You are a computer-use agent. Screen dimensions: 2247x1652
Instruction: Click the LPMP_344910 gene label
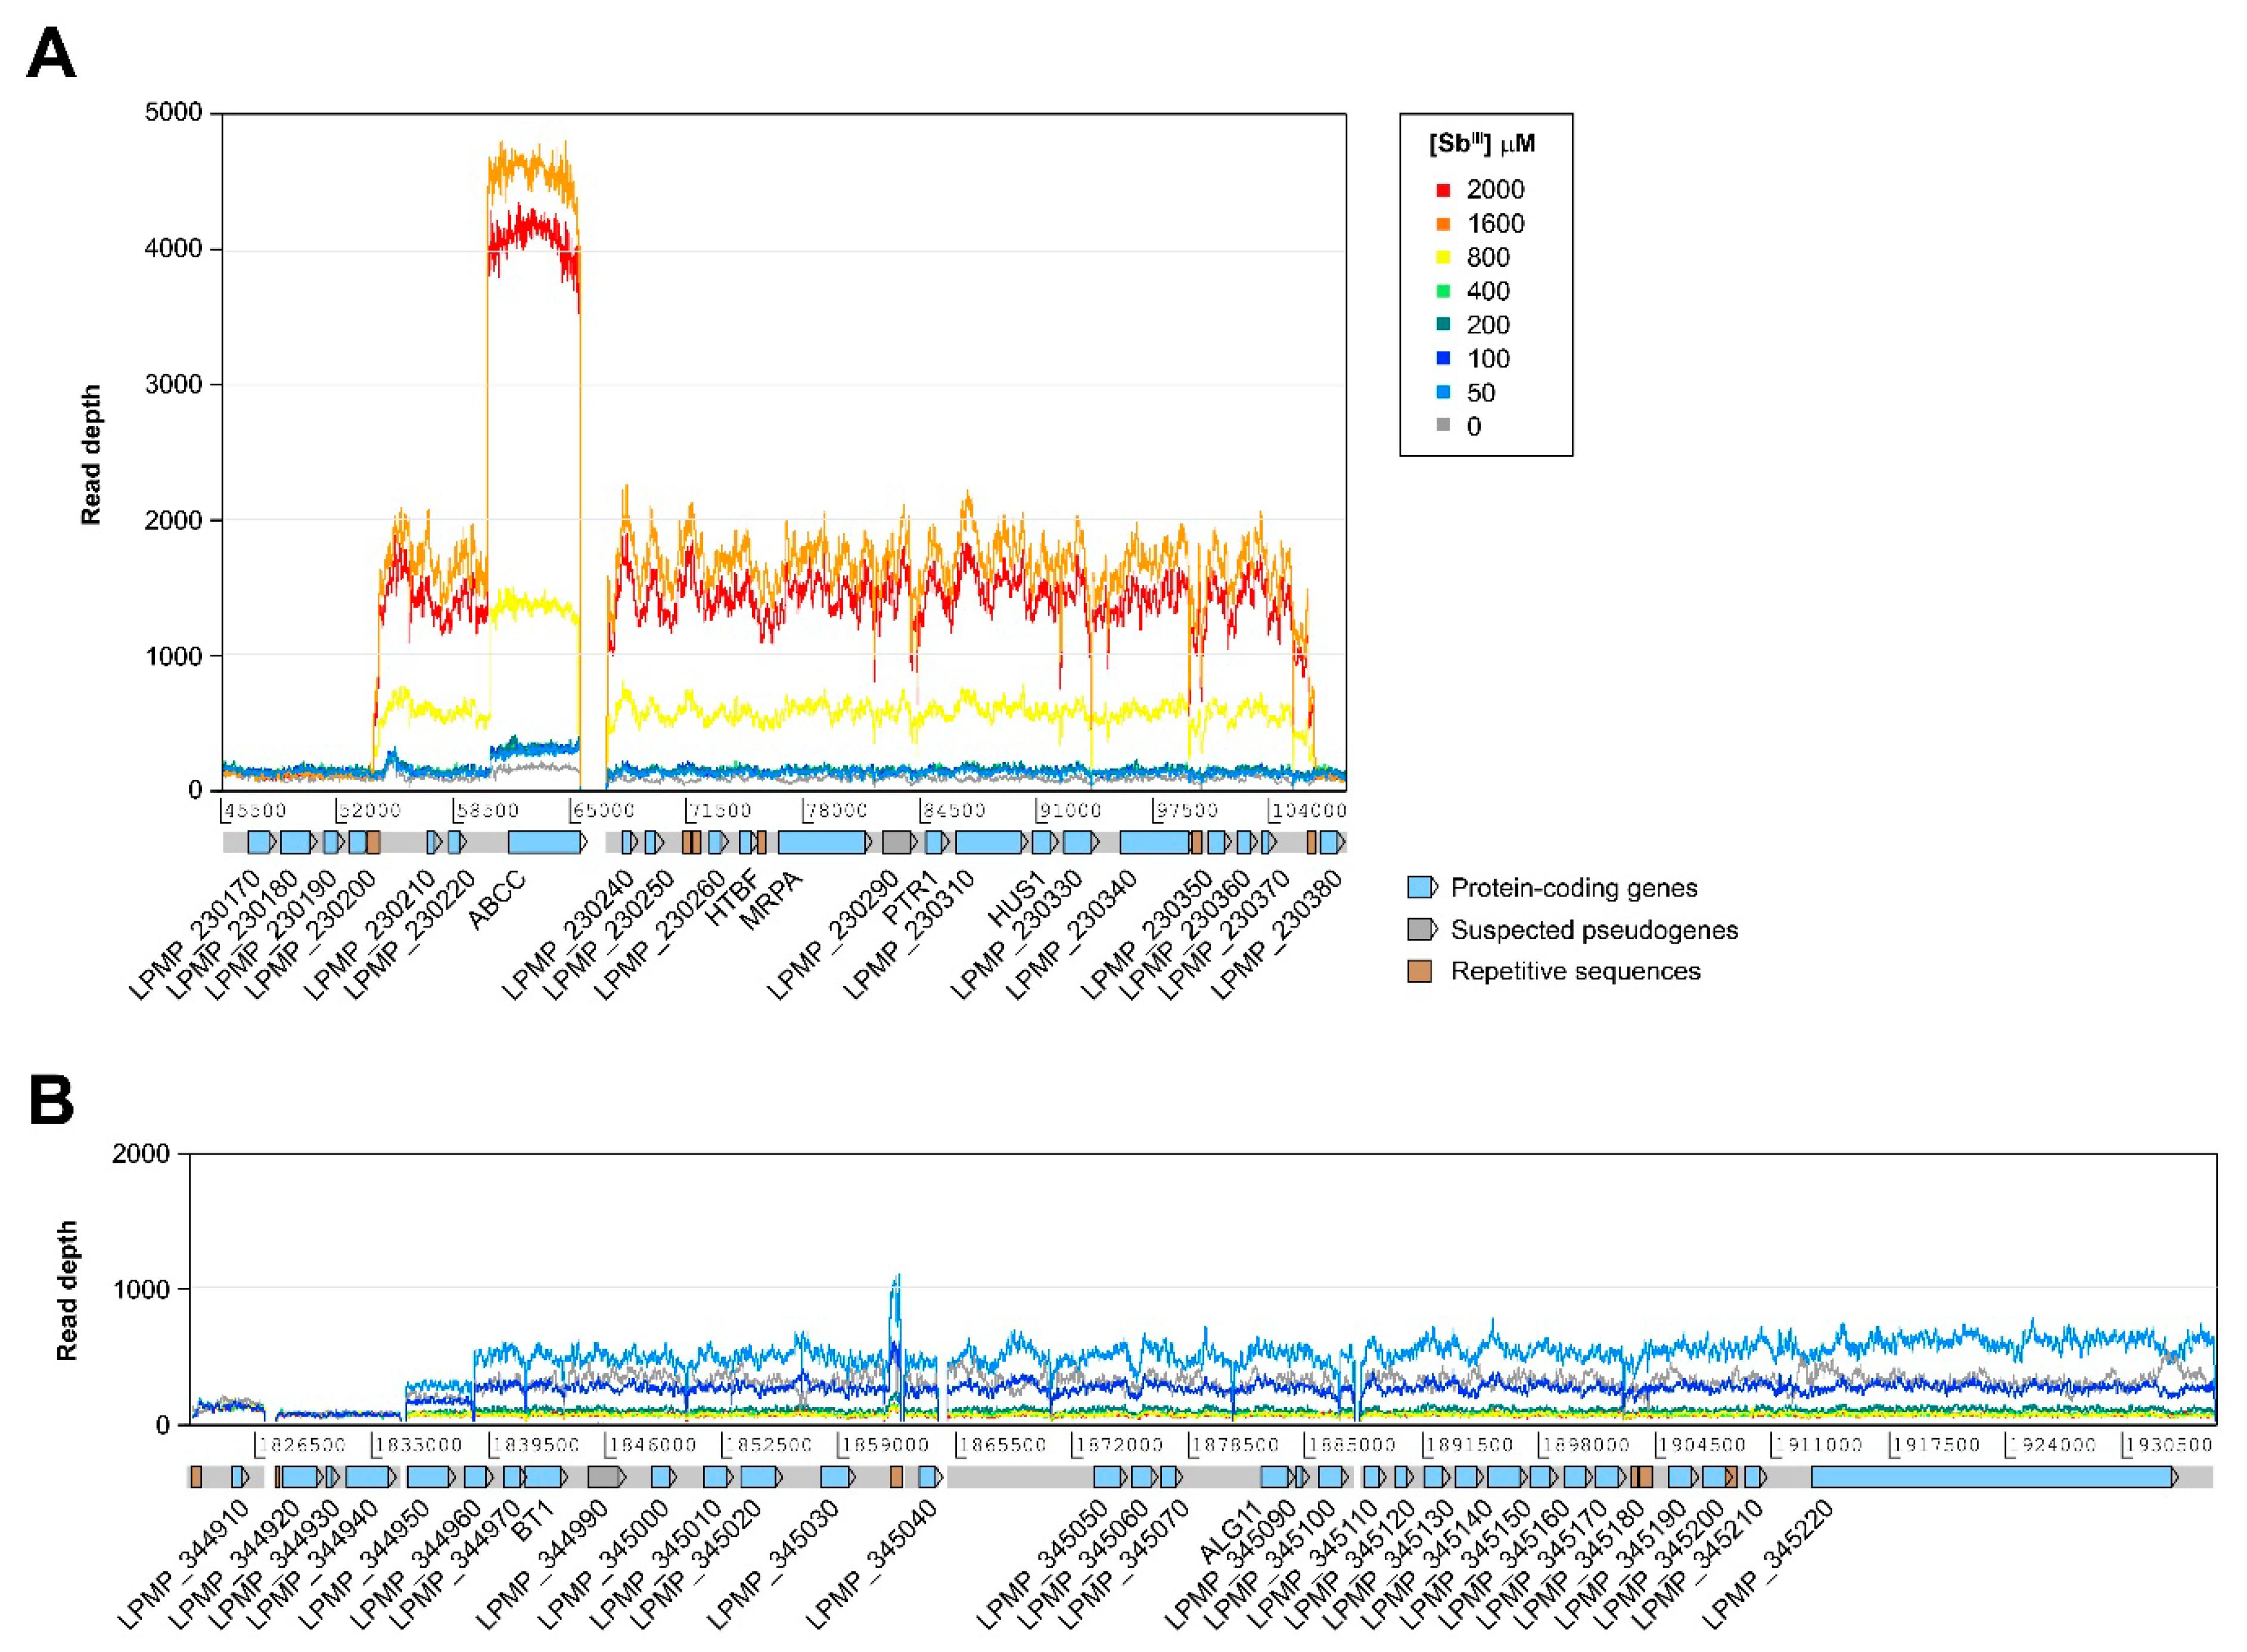(183, 1565)
